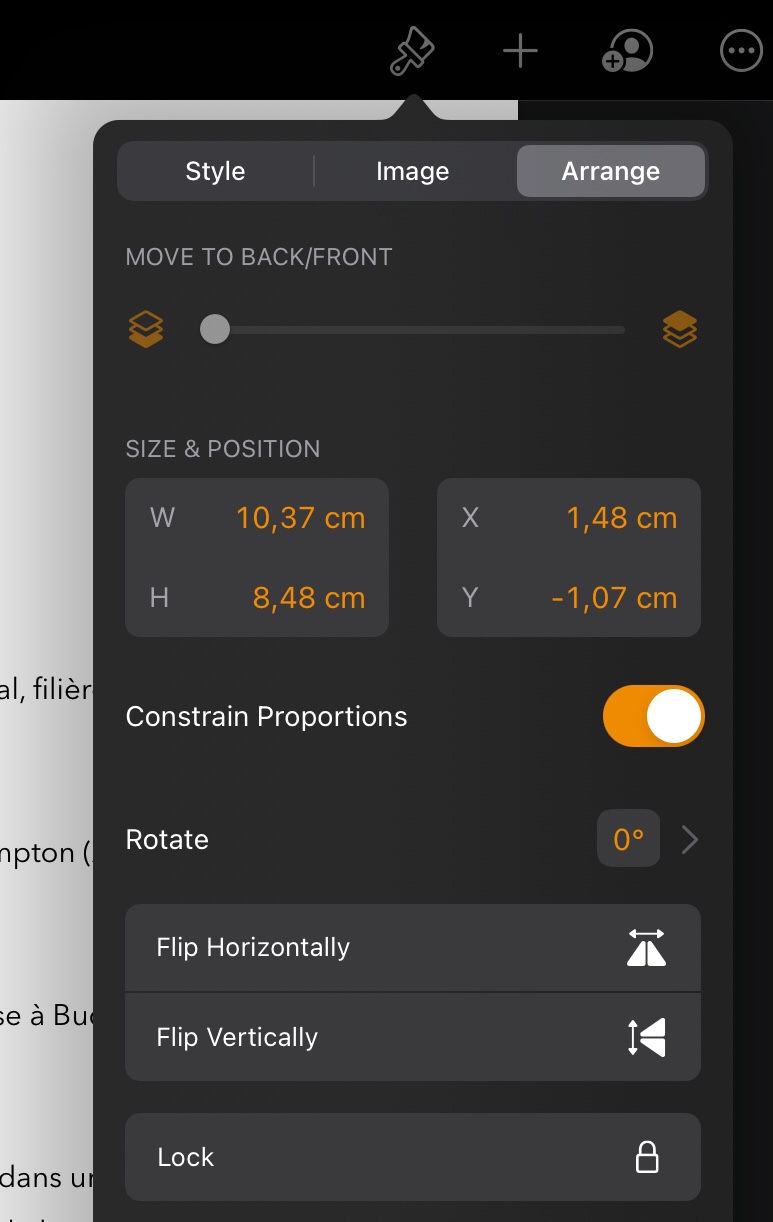This screenshot has height=1222, width=773.
Task: Tap the Flip Horizontally mirror icon
Action: (x=646, y=947)
